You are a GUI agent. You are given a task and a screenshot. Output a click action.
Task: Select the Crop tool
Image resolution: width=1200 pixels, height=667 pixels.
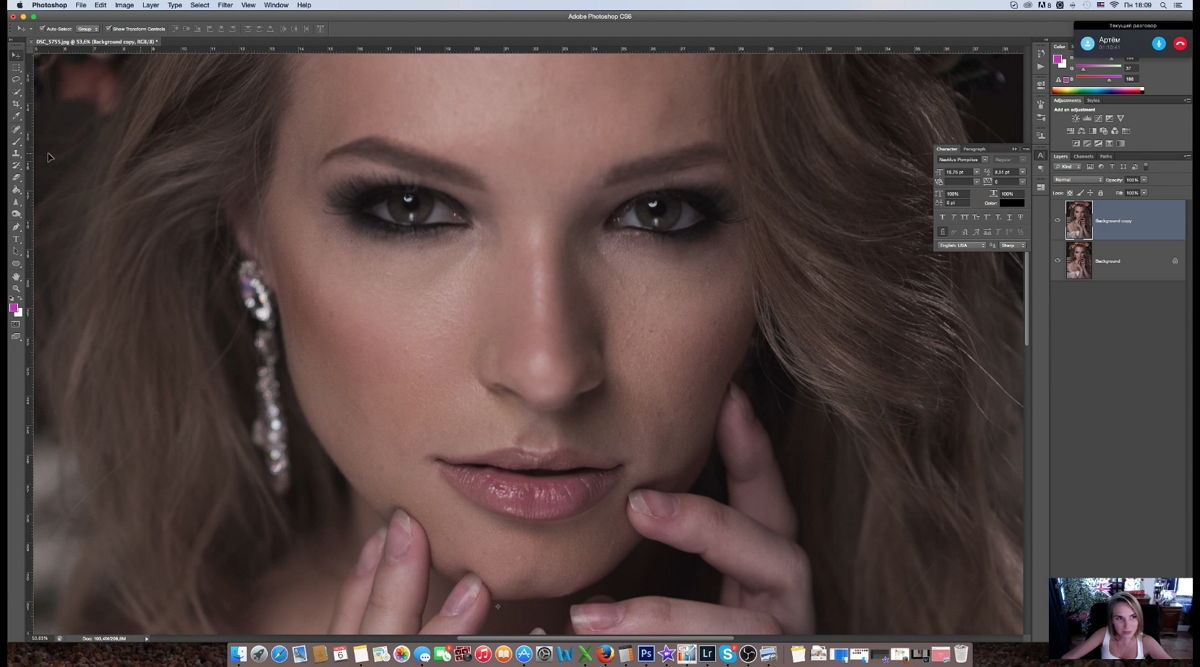click(16, 104)
